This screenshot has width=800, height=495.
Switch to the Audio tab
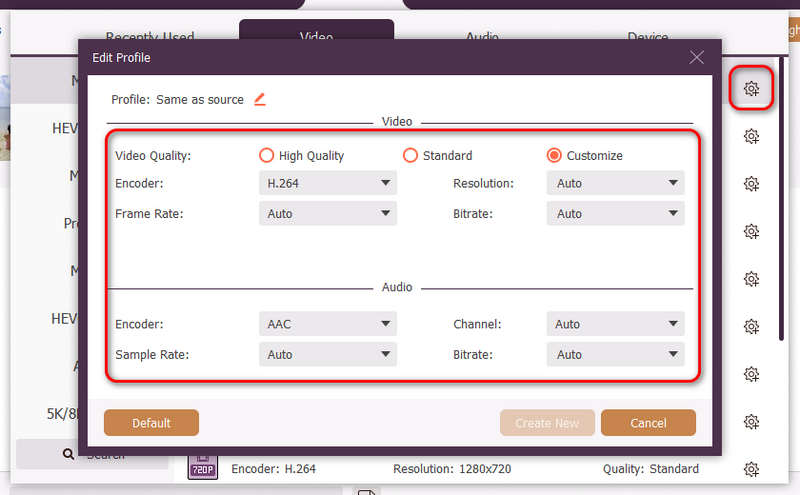pyautogui.click(x=482, y=37)
